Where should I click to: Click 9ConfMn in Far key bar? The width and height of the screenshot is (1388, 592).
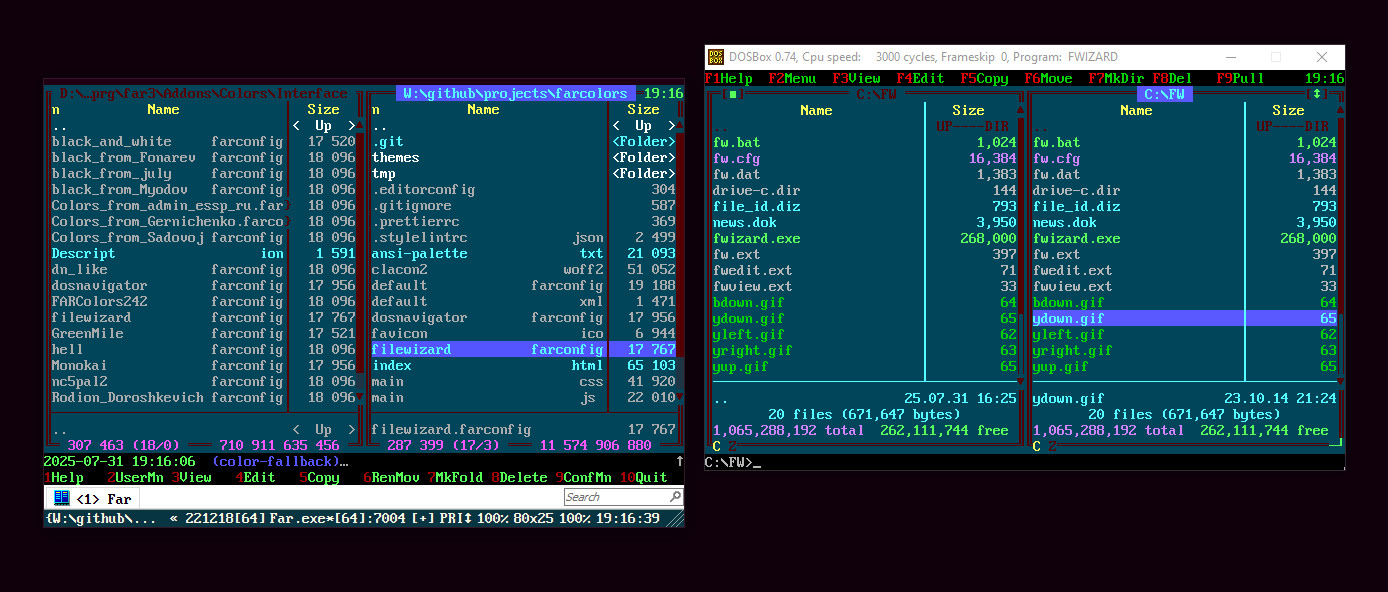point(584,477)
